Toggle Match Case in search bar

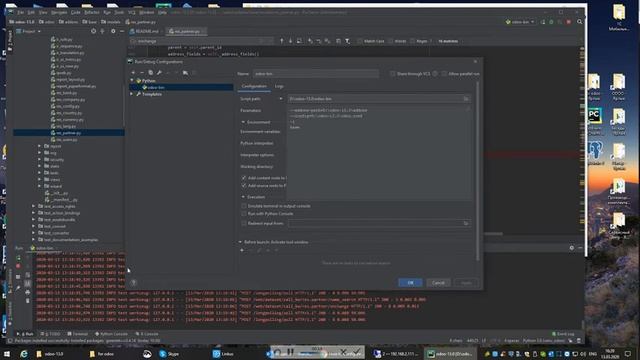click(x=359, y=41)
